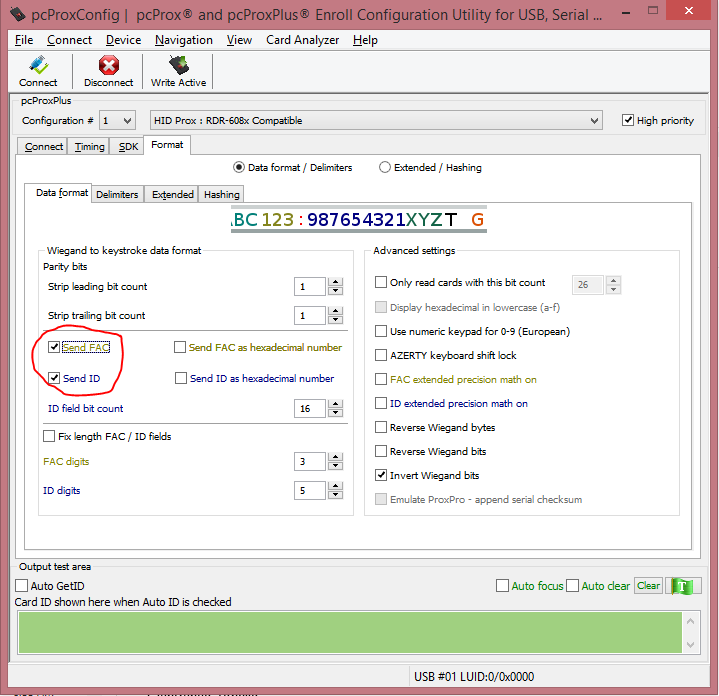
Task: Toggle the High priority checkbox
Action: pyautogui.click(x=628, y=121)
